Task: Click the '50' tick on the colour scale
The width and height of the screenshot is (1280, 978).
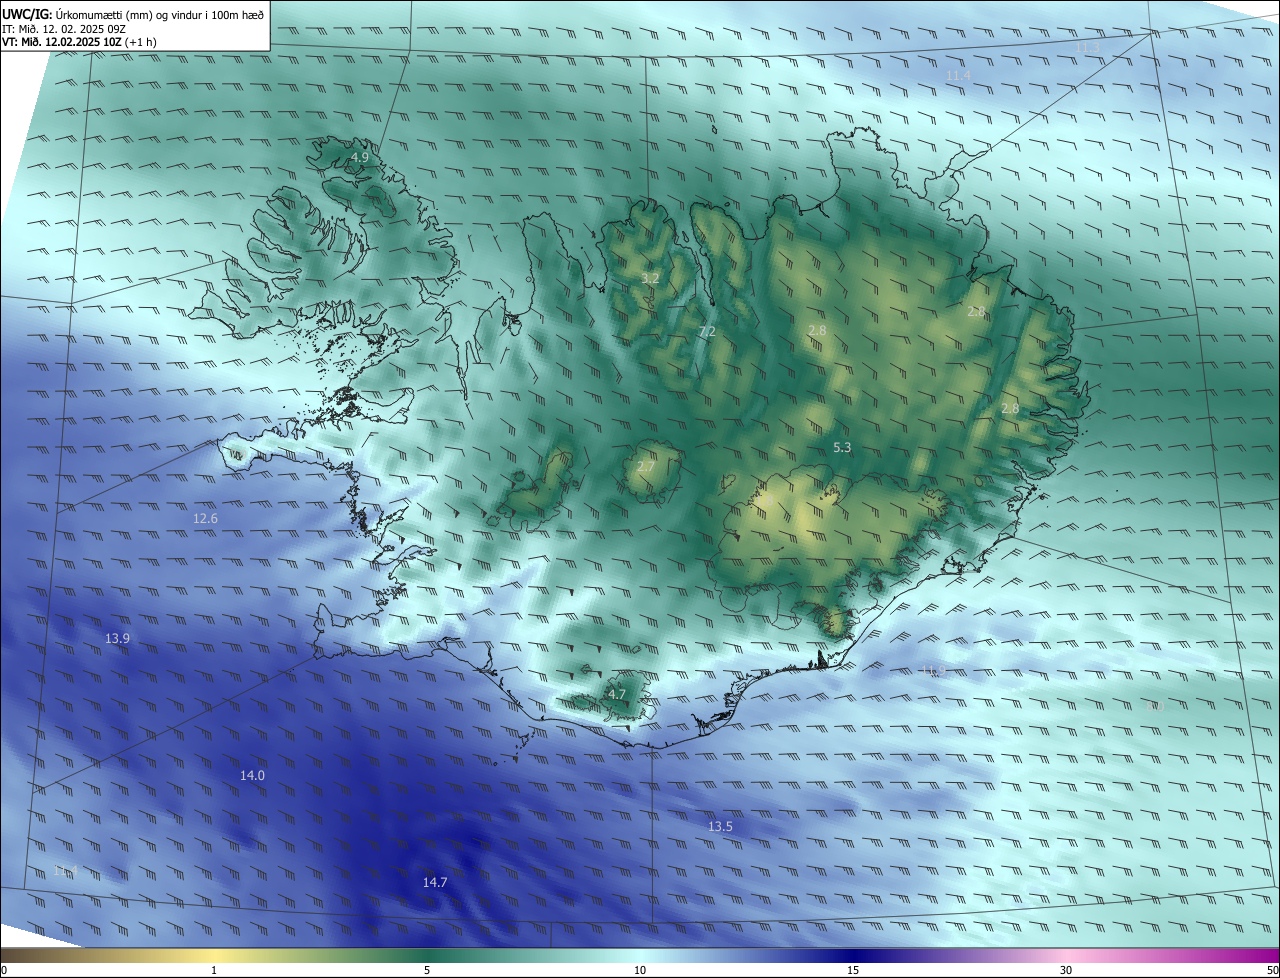Action: click(1272, 970)
